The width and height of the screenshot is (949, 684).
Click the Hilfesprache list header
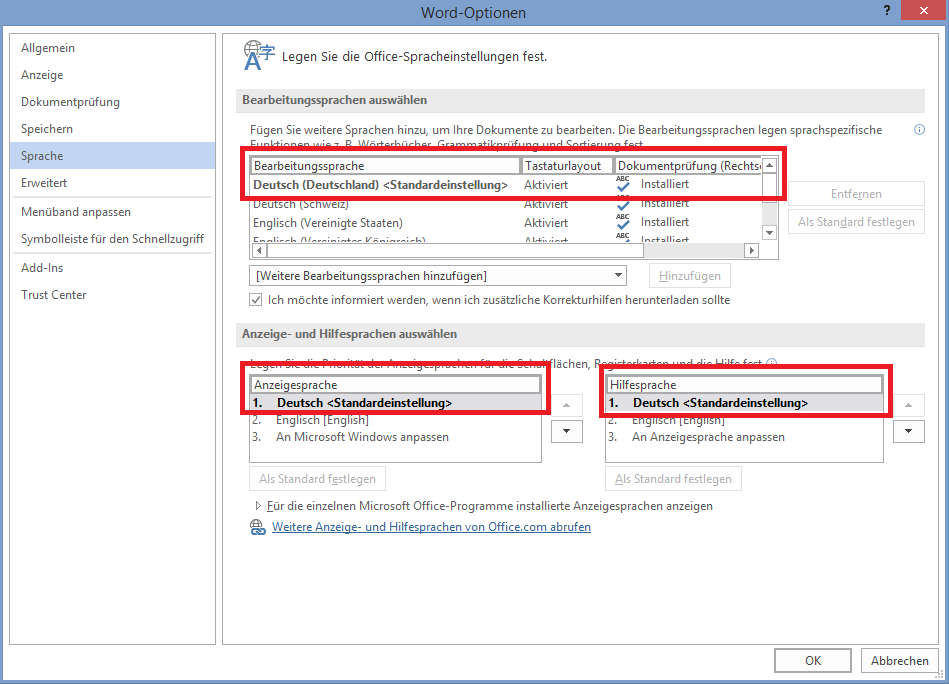[x=744, y=385]
